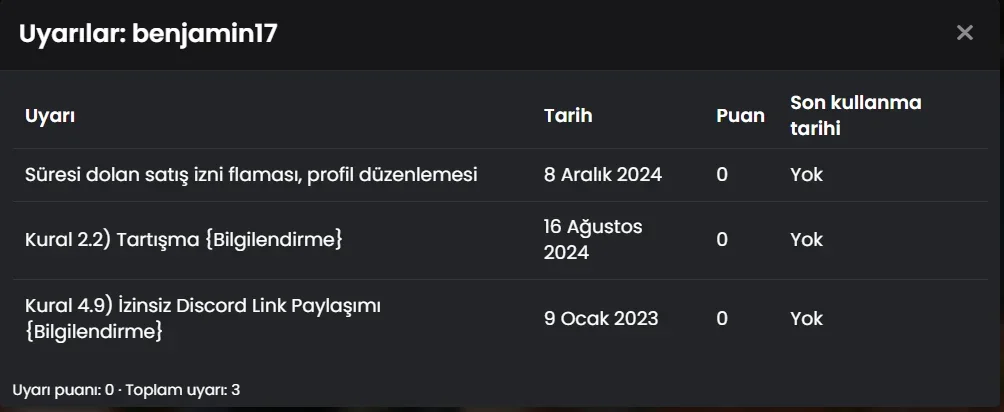Open the Kural 4.9) İzinsiz Discord Link warning

[x=203, y=319]
